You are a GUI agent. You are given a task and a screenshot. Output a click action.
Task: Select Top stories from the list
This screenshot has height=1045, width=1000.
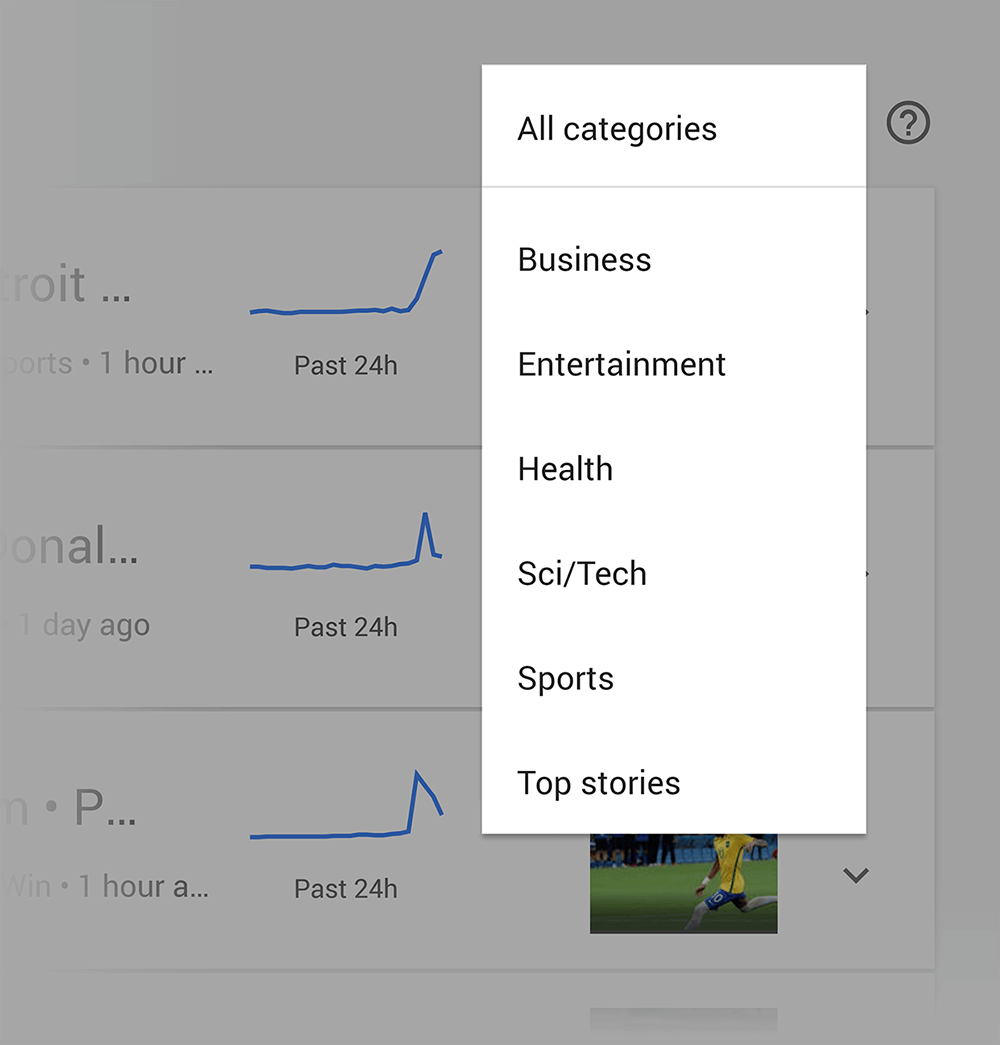point(673,782)
